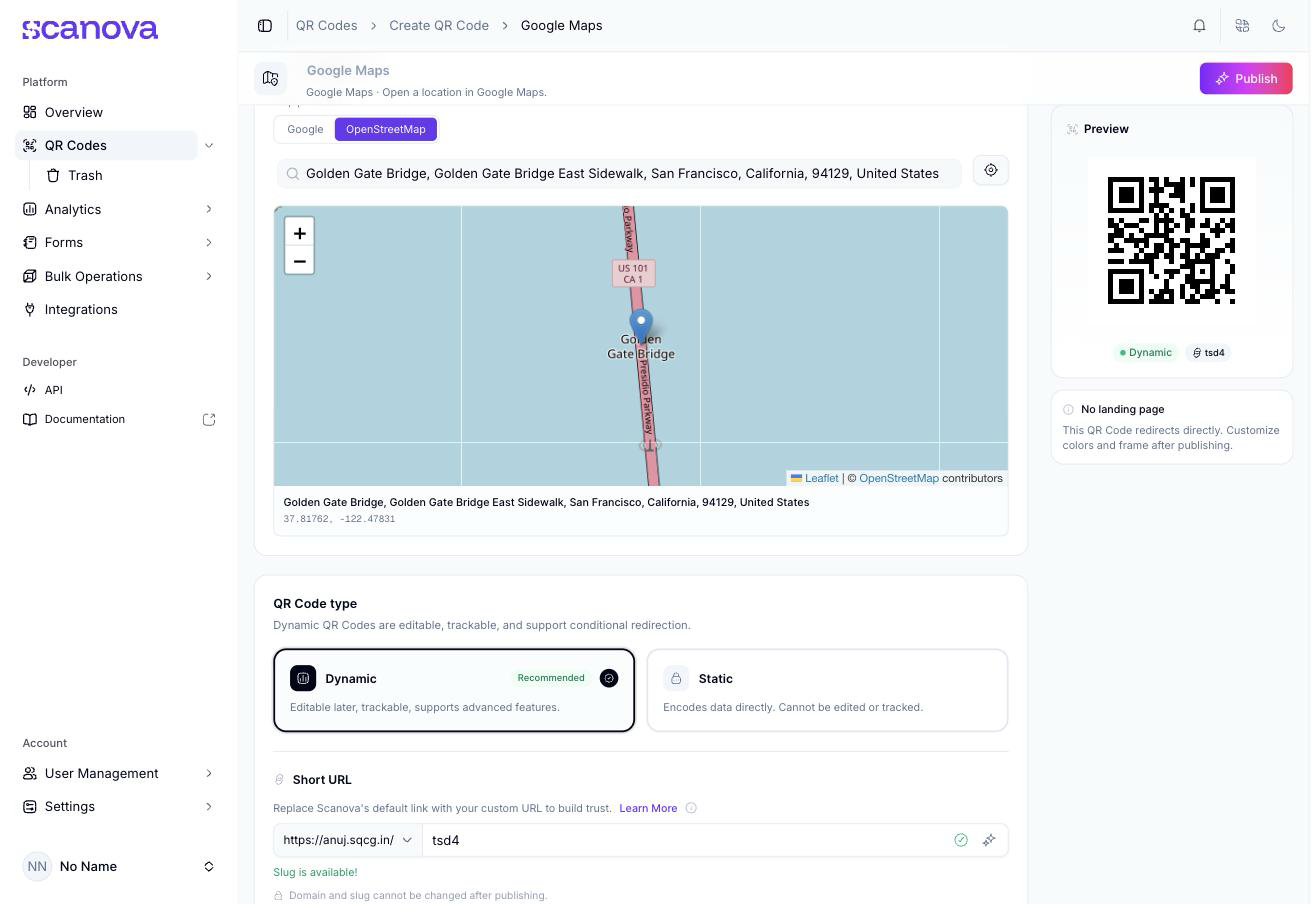
Task: Expand the Settings chevron
Action: (x=209, y=806)
